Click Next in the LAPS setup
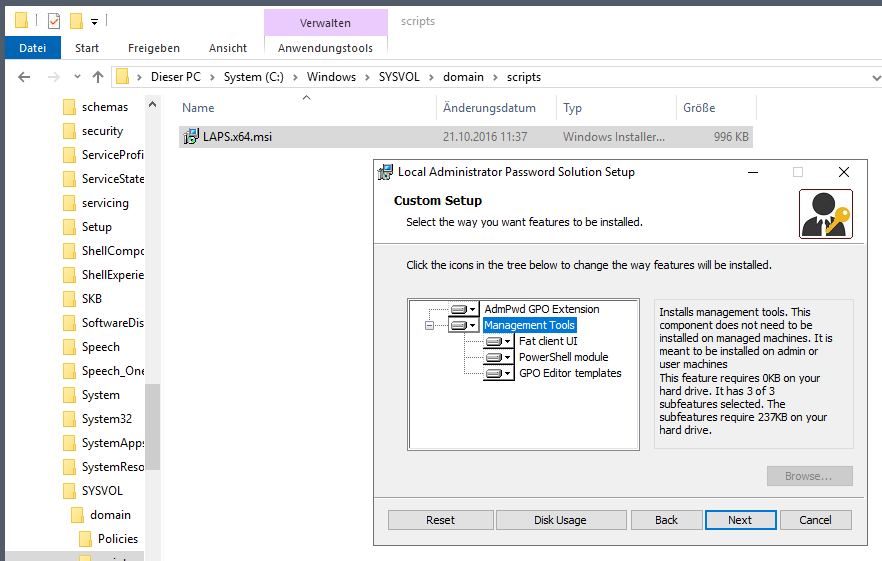The height and width of the screenshot is (561, 882). [x=740, y=520]
